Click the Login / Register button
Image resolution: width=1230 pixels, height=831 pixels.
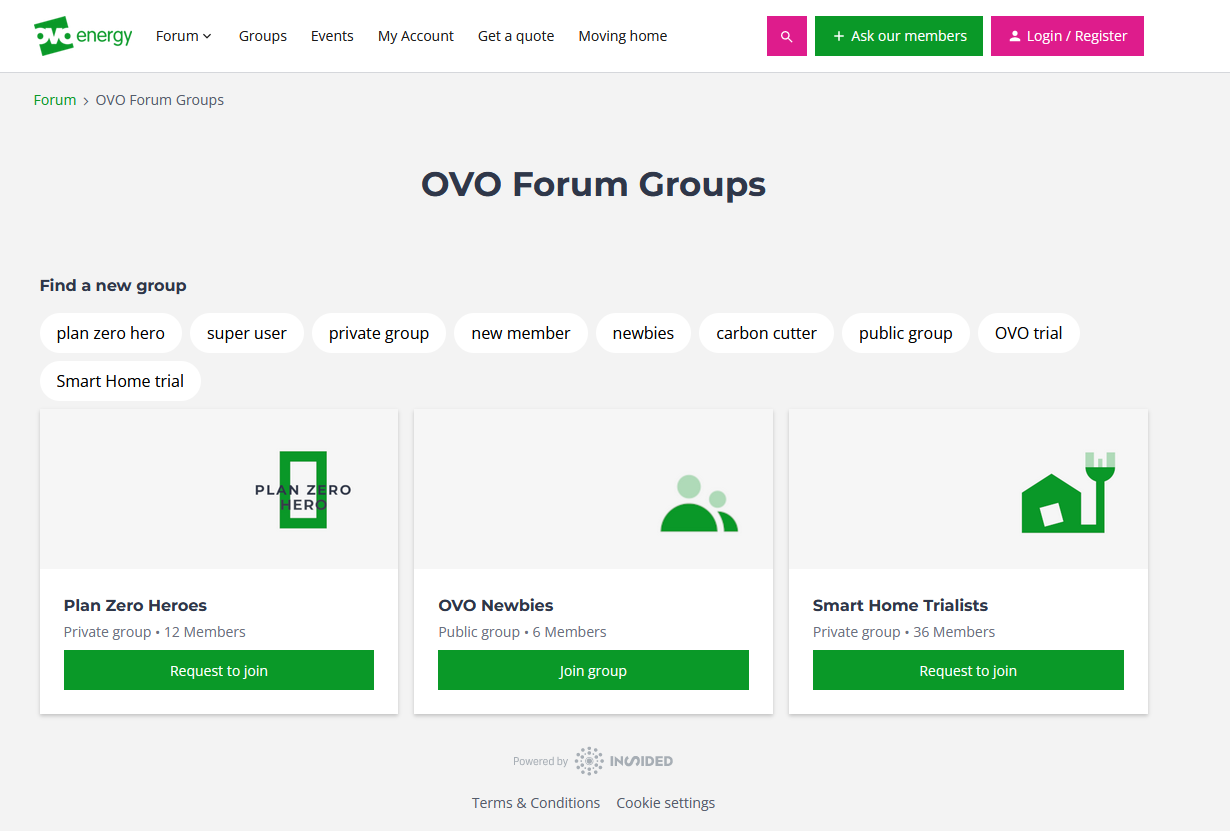click(1067, 36)
